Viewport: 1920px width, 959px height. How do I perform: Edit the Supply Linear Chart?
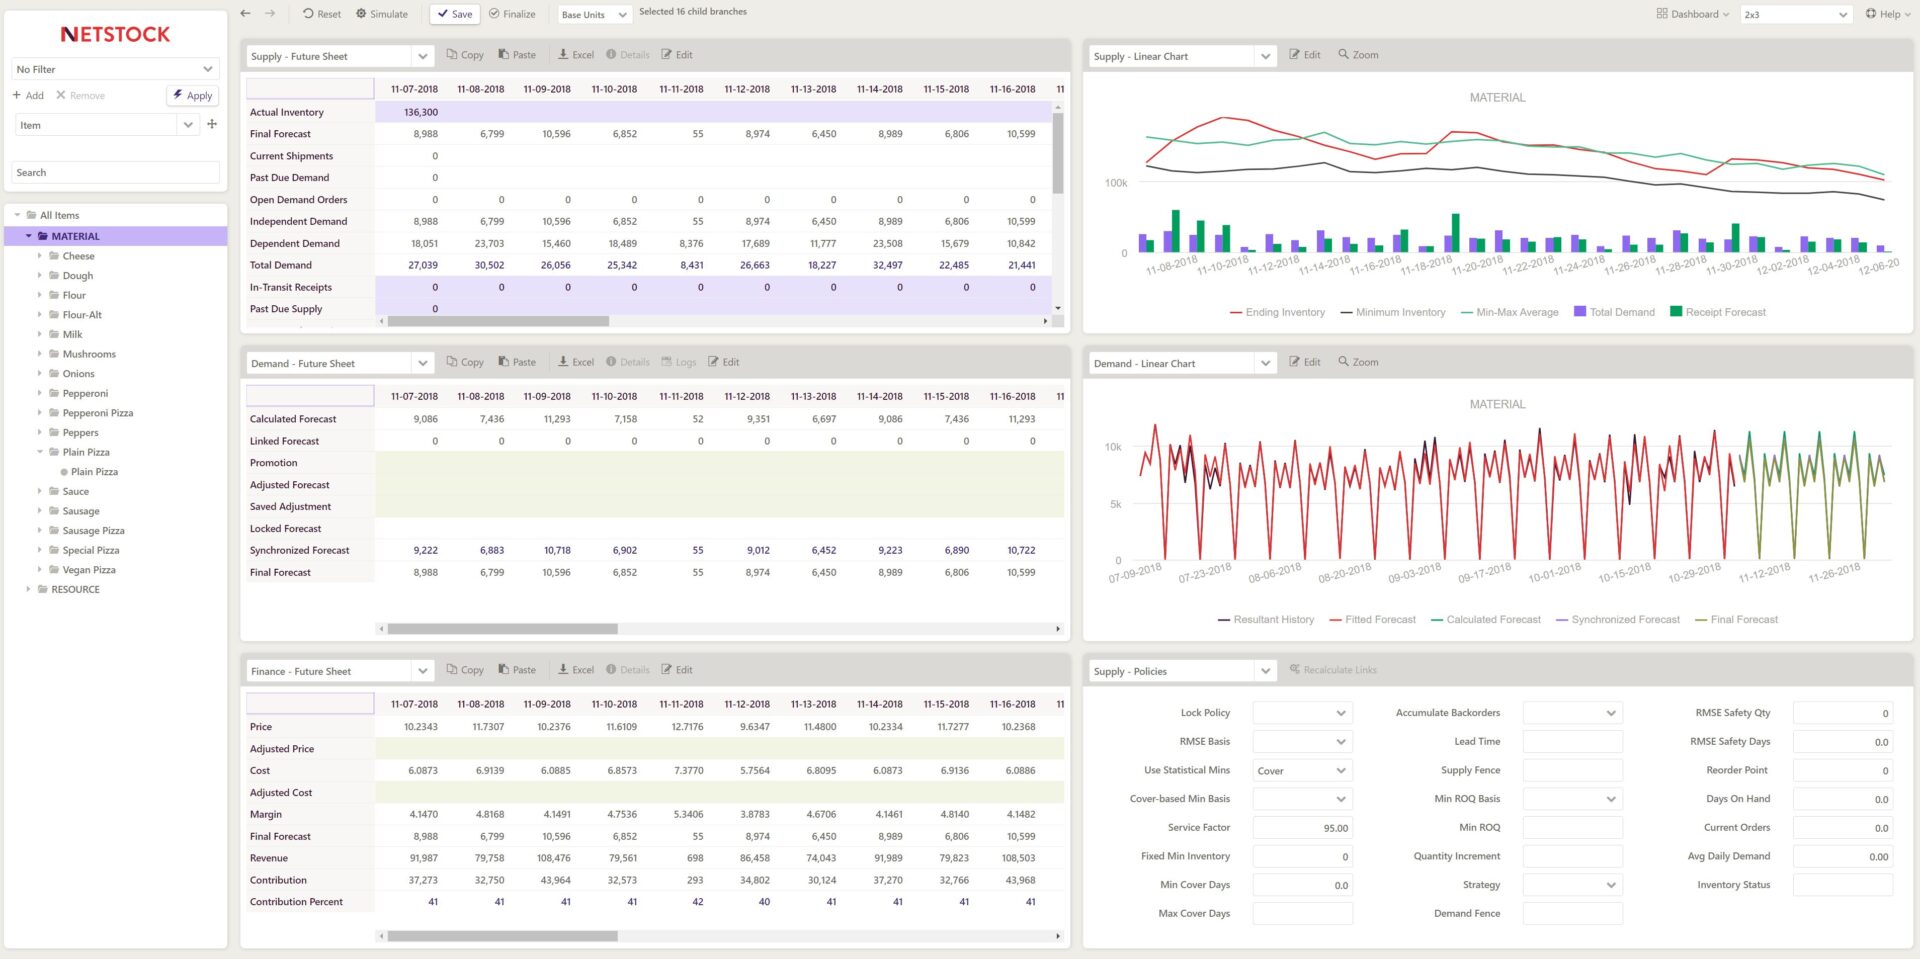pos(1305,55)
